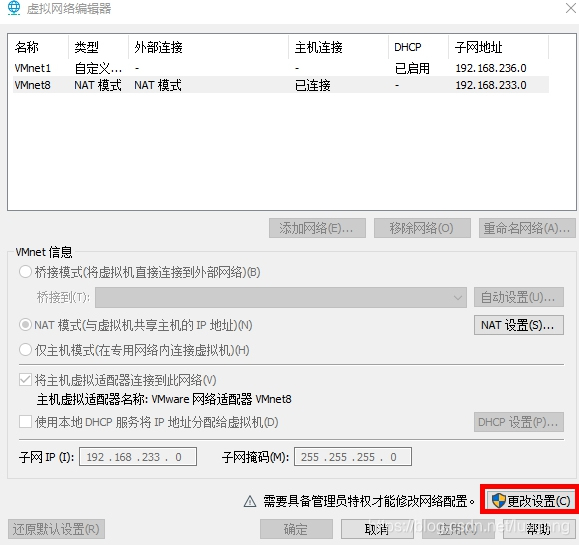The image size is (579, 545).
Task: Sort by 类型 column header
Action: tap(99, 47)
